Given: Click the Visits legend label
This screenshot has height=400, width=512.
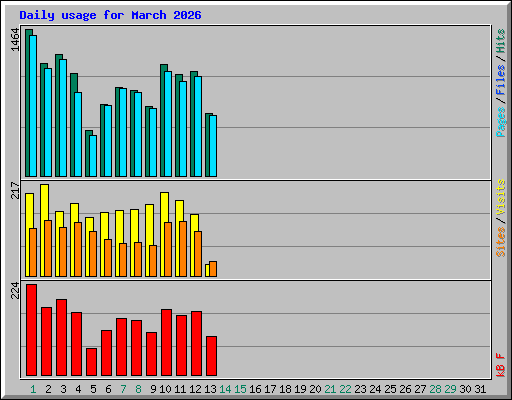Looking at the screenshot, I should coord(501,197).
